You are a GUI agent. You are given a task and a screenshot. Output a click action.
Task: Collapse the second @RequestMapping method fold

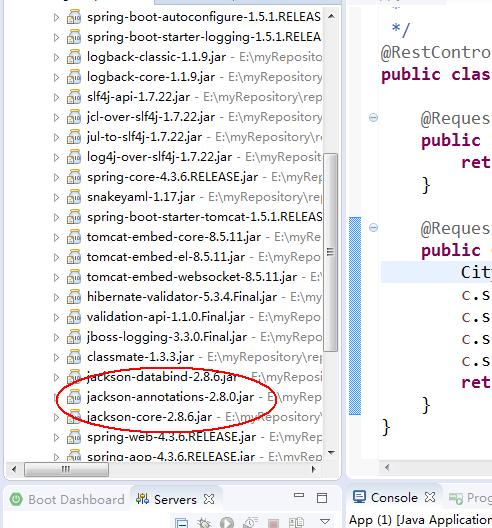373,228
